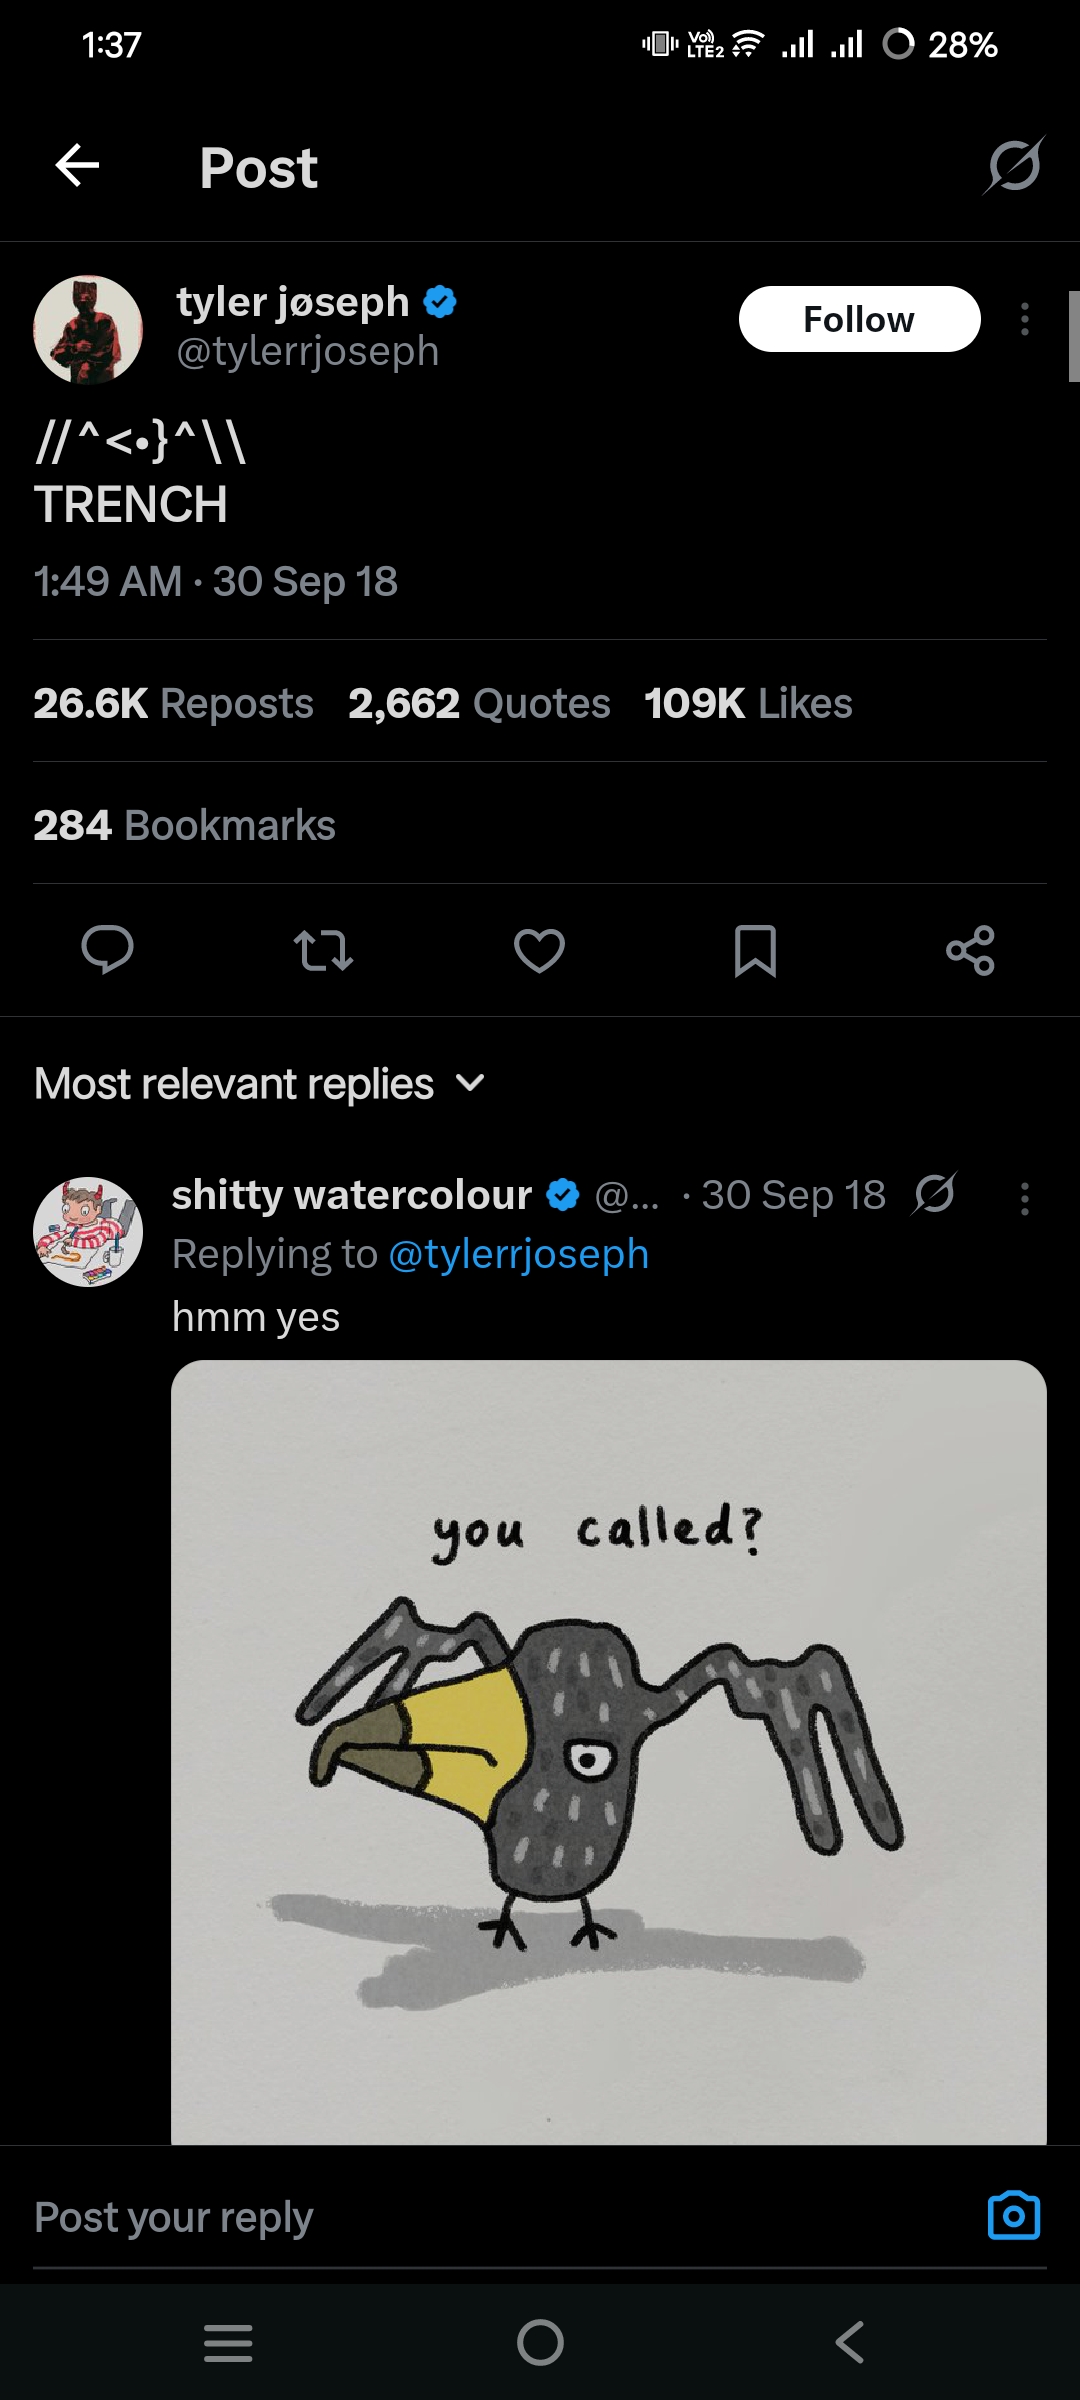Like the TRENCH post with the heart
Image resolution: width=1080 pixels, height=2400 pixels.
[x=539, y=949]
